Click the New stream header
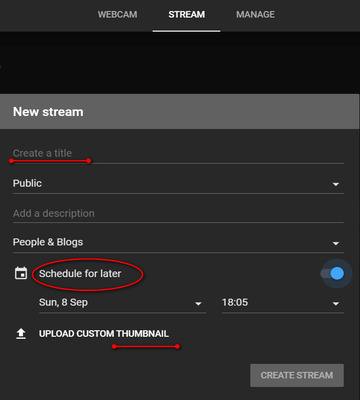 point(48,112)
